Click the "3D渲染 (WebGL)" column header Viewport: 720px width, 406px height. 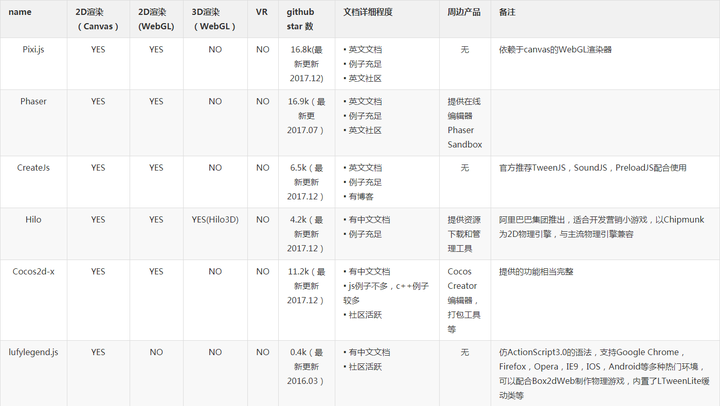coord(214,19)
